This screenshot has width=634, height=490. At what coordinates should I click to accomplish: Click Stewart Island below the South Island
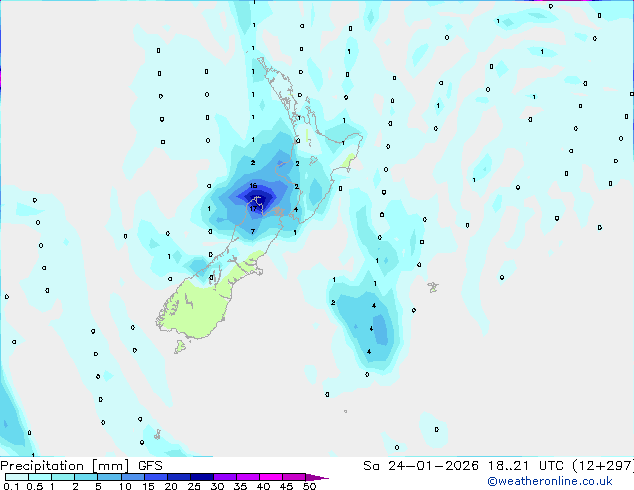[x=180, y=346]
